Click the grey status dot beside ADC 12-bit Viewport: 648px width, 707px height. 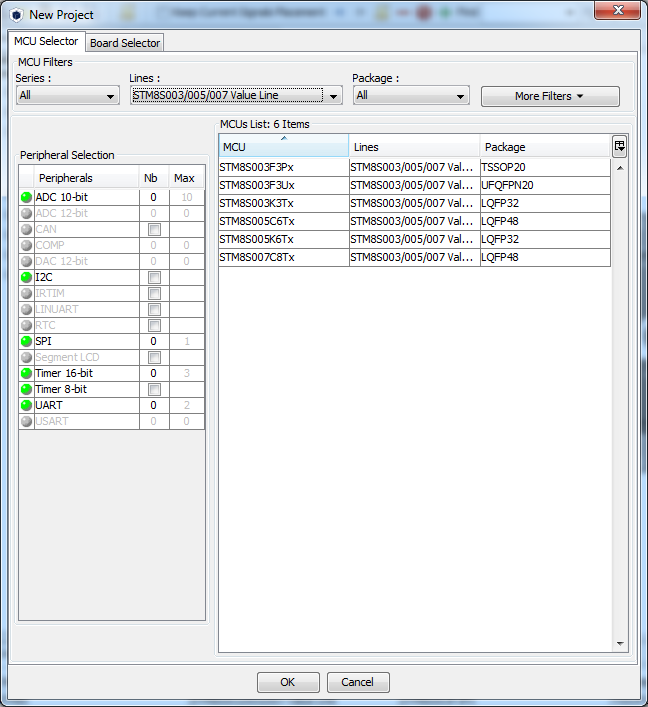27,213
